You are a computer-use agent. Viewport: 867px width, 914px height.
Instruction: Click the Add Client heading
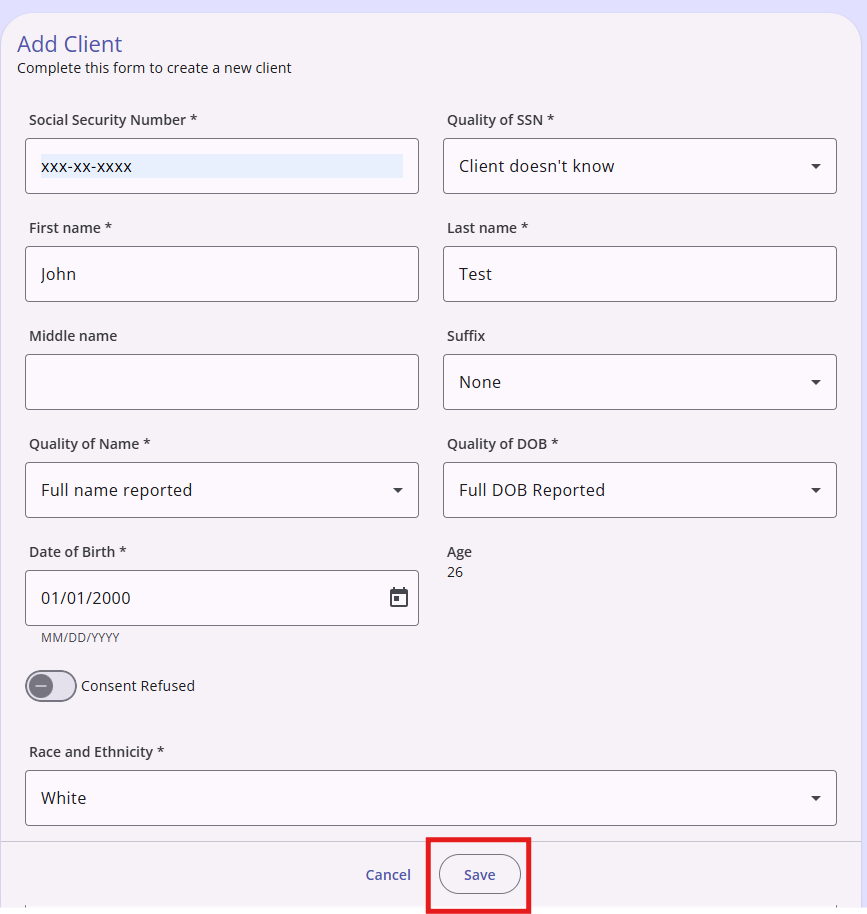pyautogui.click(x=69, y=44)
